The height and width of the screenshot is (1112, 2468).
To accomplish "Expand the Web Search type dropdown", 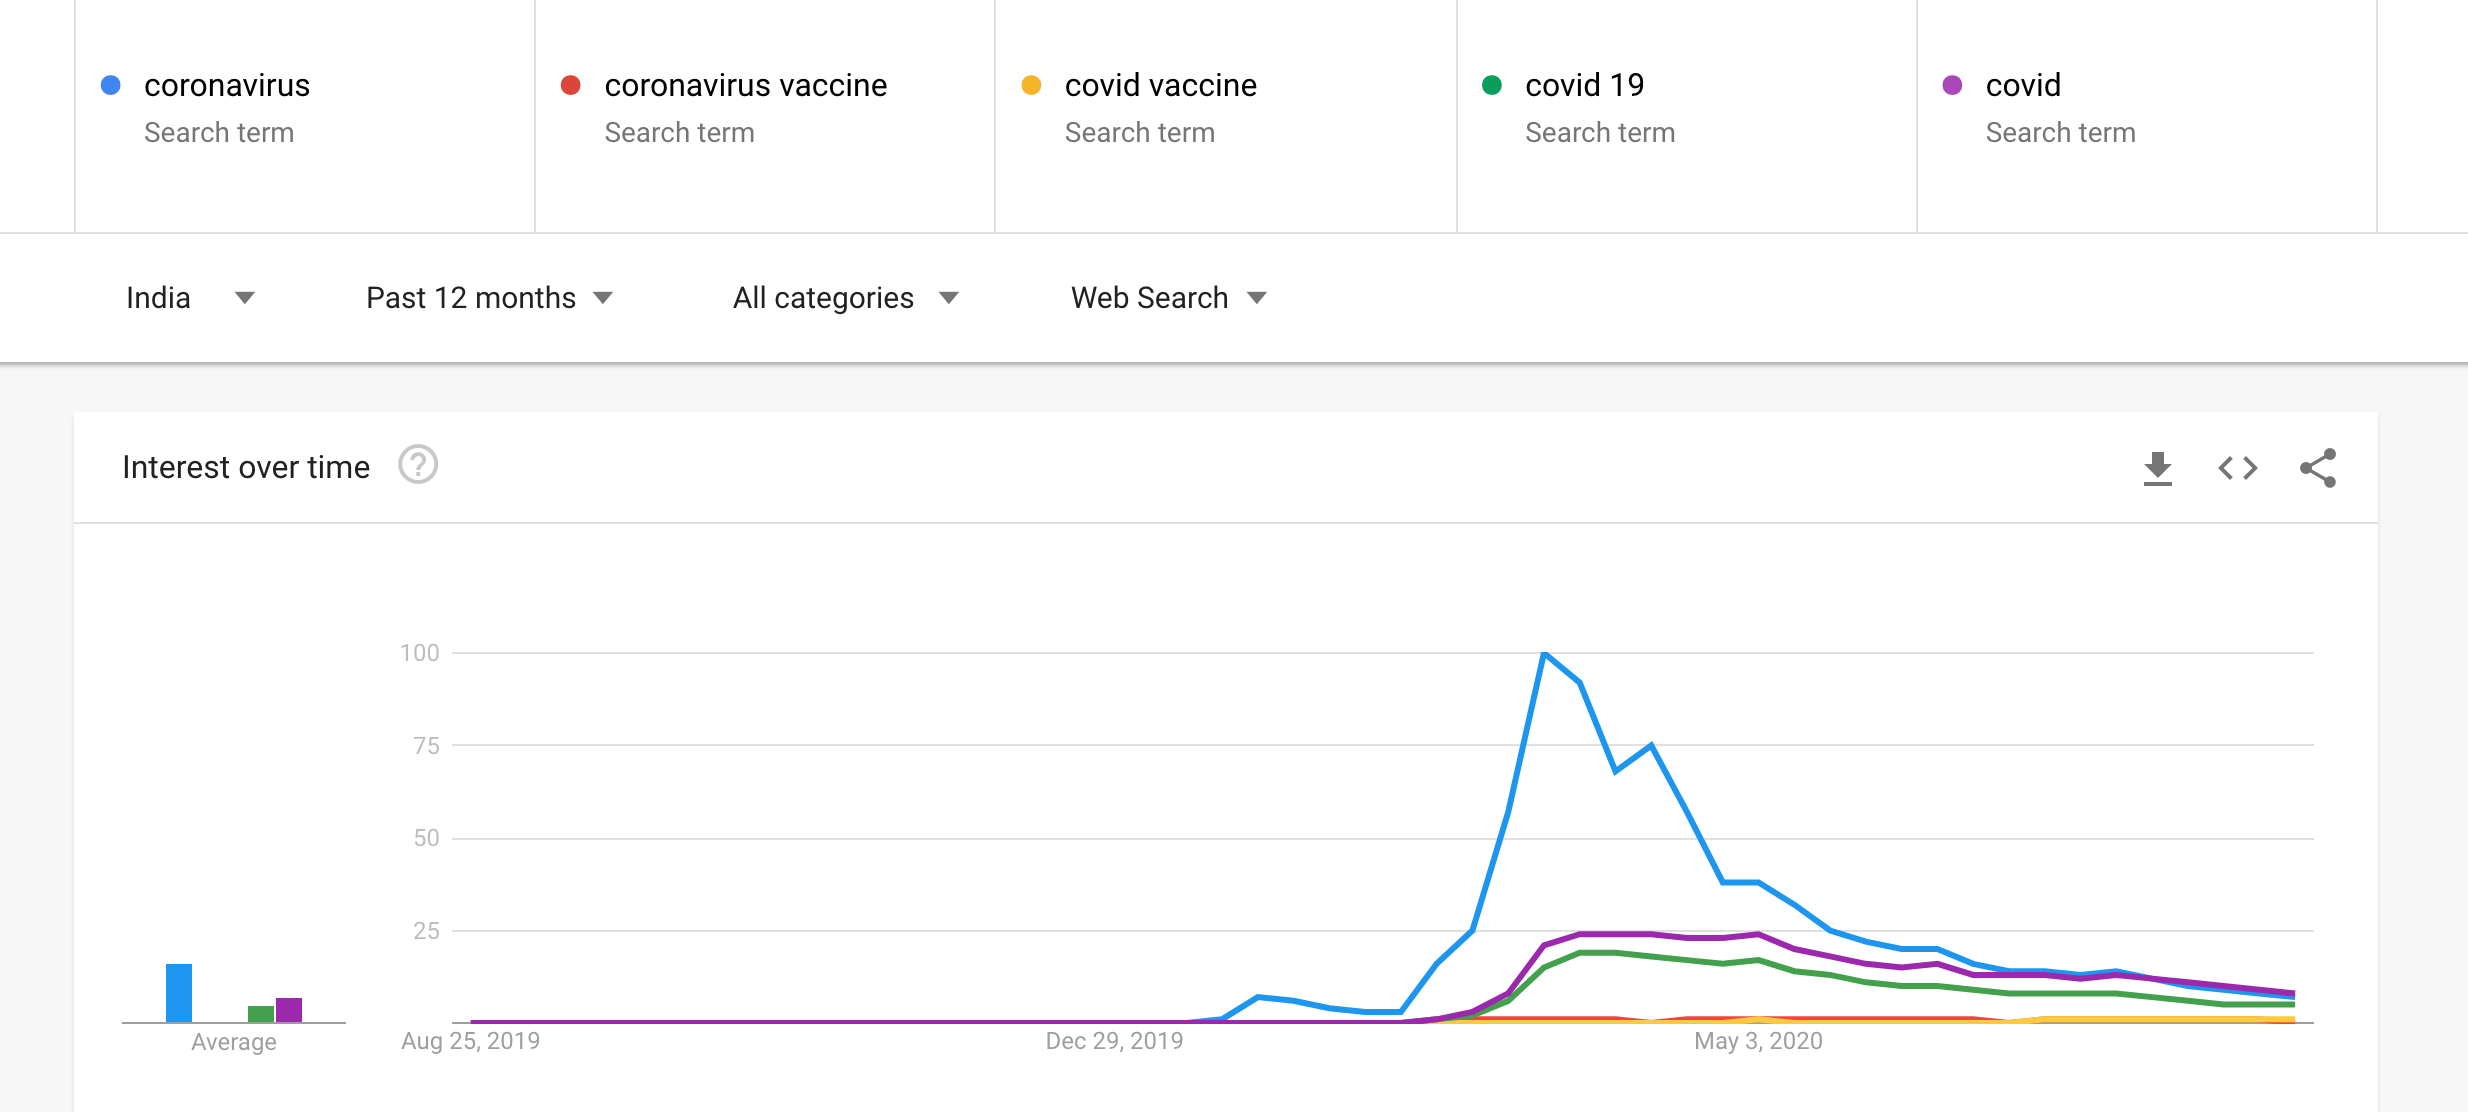I will pyautogui.click(x=1168, y=298).
